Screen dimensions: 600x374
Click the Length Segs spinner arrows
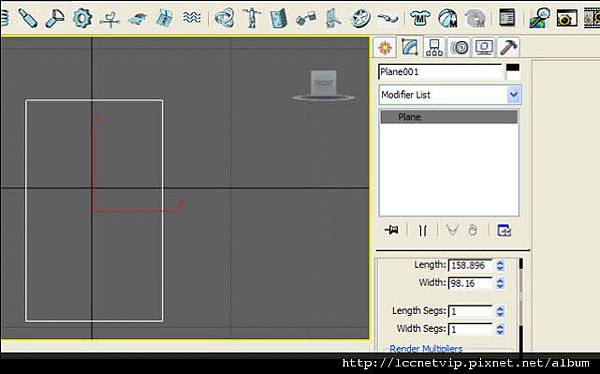(500, 311)
